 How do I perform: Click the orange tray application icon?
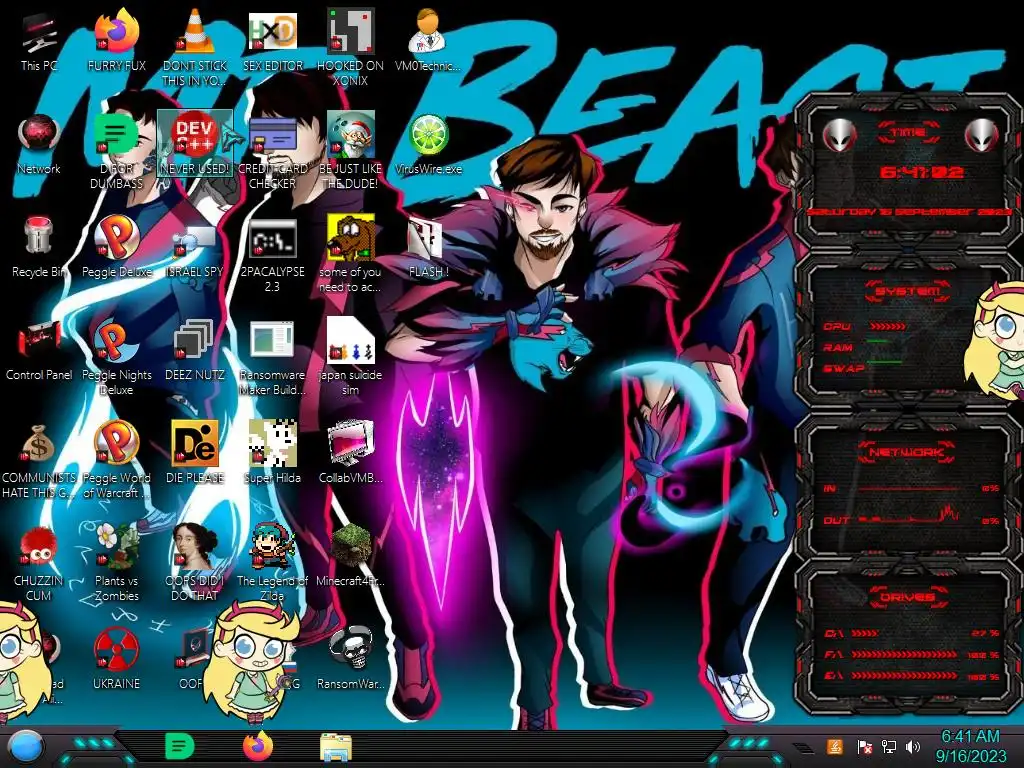(x=835, y=746)
